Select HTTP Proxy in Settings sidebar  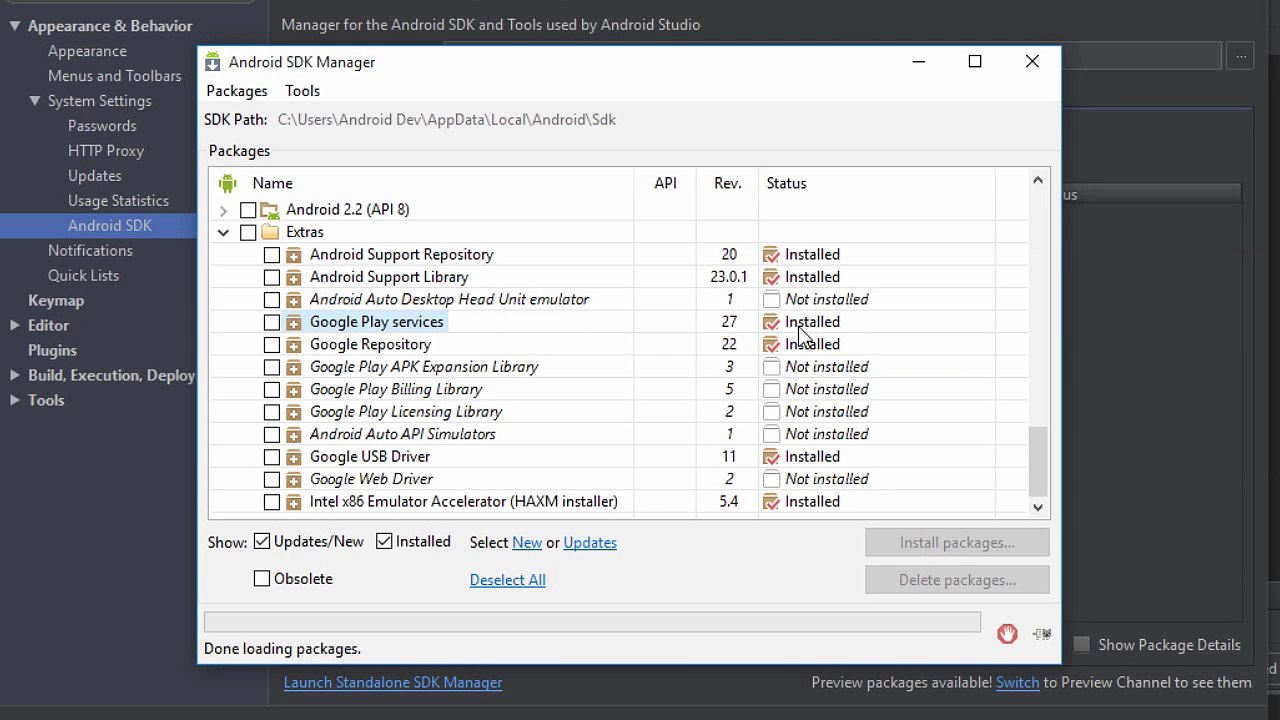(106, 151)
